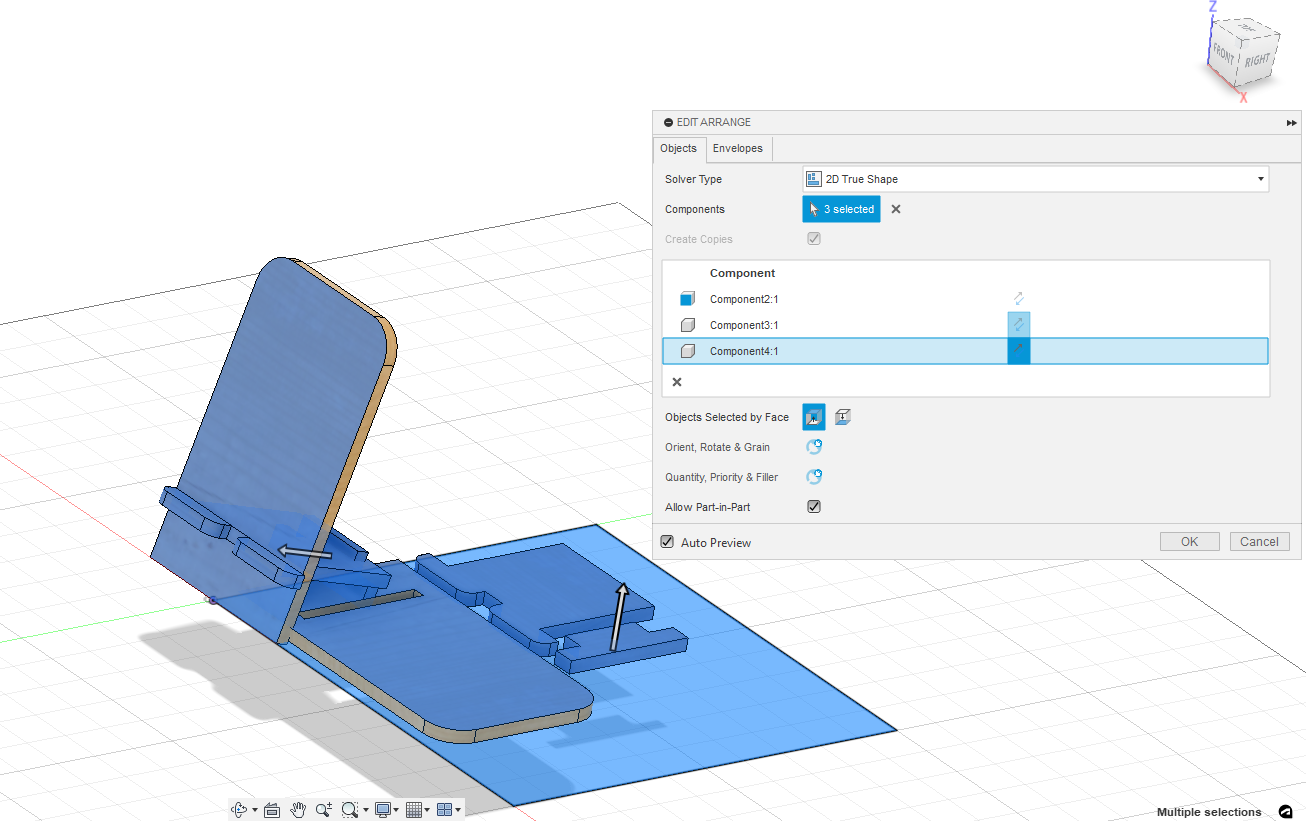
Task: Open Quantity, Priority & Filler settings icon
Action: point(814,477)
